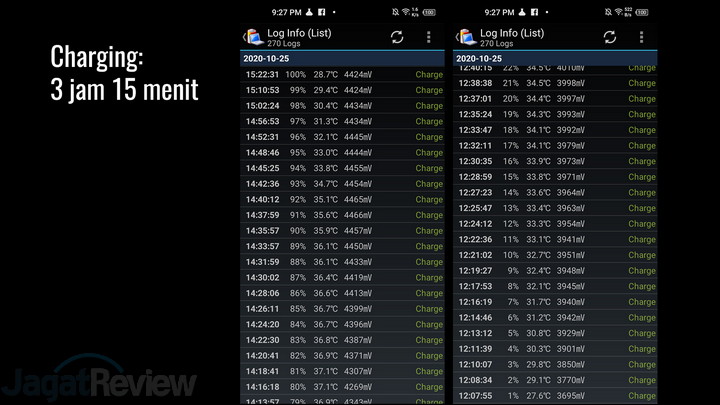Tap the 270 Logs subtitle on the right screen
The image size is (720, 405).
pos(496,45)
